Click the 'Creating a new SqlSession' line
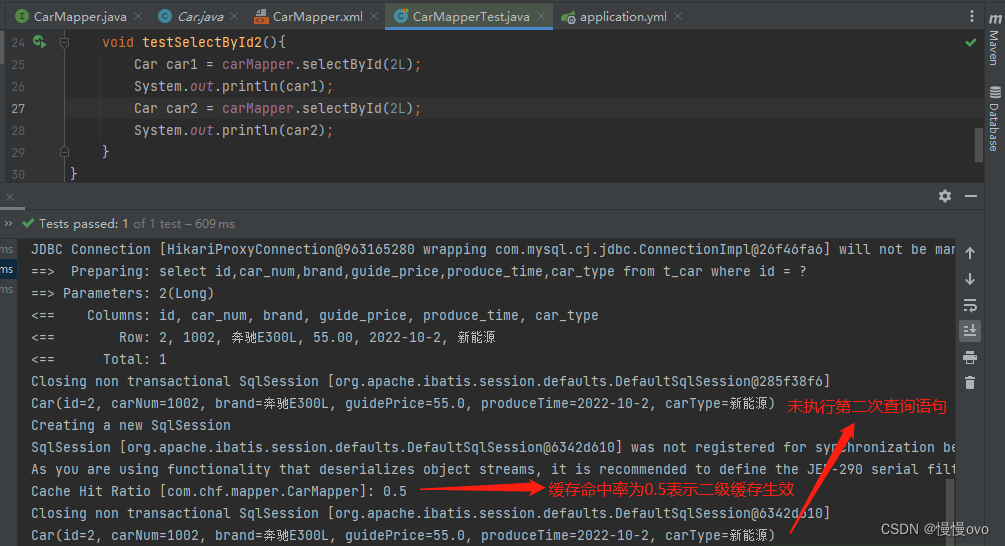Viewport: 1005px width, 546px height. [x=131, y=426]
